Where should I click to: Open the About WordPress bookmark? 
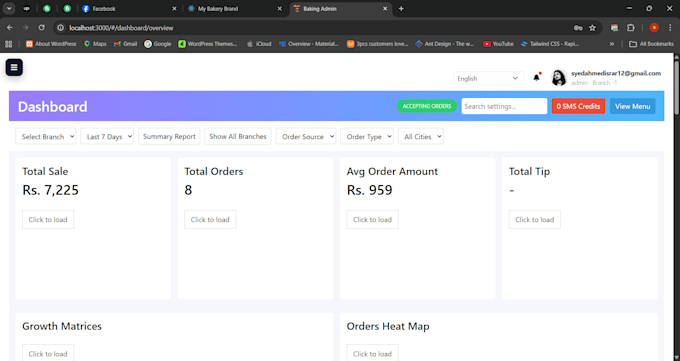point(51,44)
